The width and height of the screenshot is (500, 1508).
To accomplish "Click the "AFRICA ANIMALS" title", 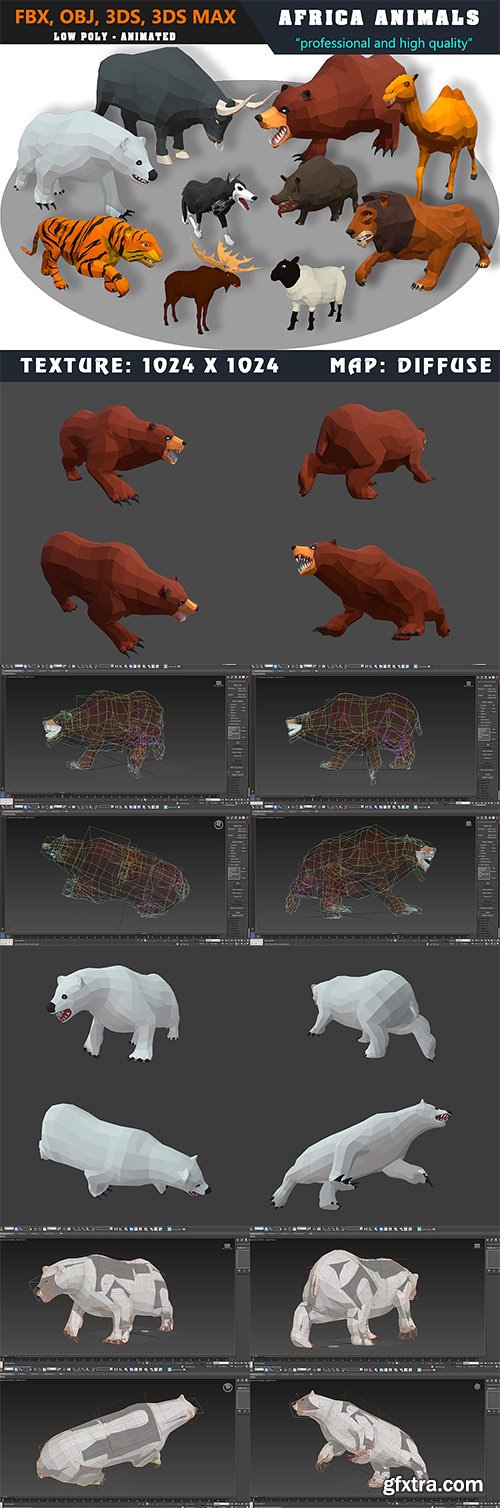I will coord(379,18).
